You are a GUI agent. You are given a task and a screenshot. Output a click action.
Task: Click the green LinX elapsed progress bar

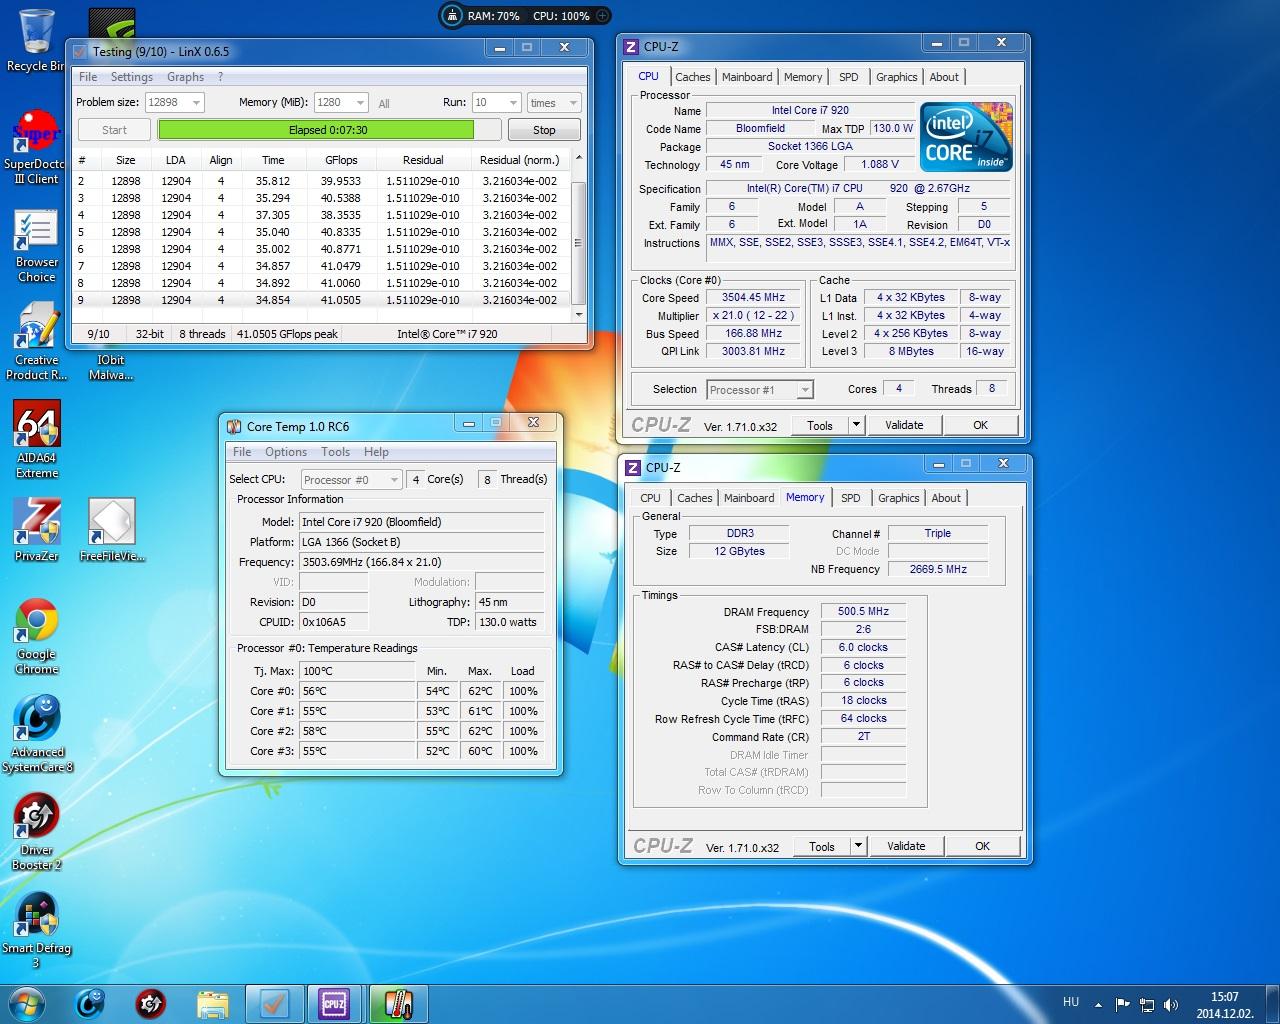click(316, 130)
